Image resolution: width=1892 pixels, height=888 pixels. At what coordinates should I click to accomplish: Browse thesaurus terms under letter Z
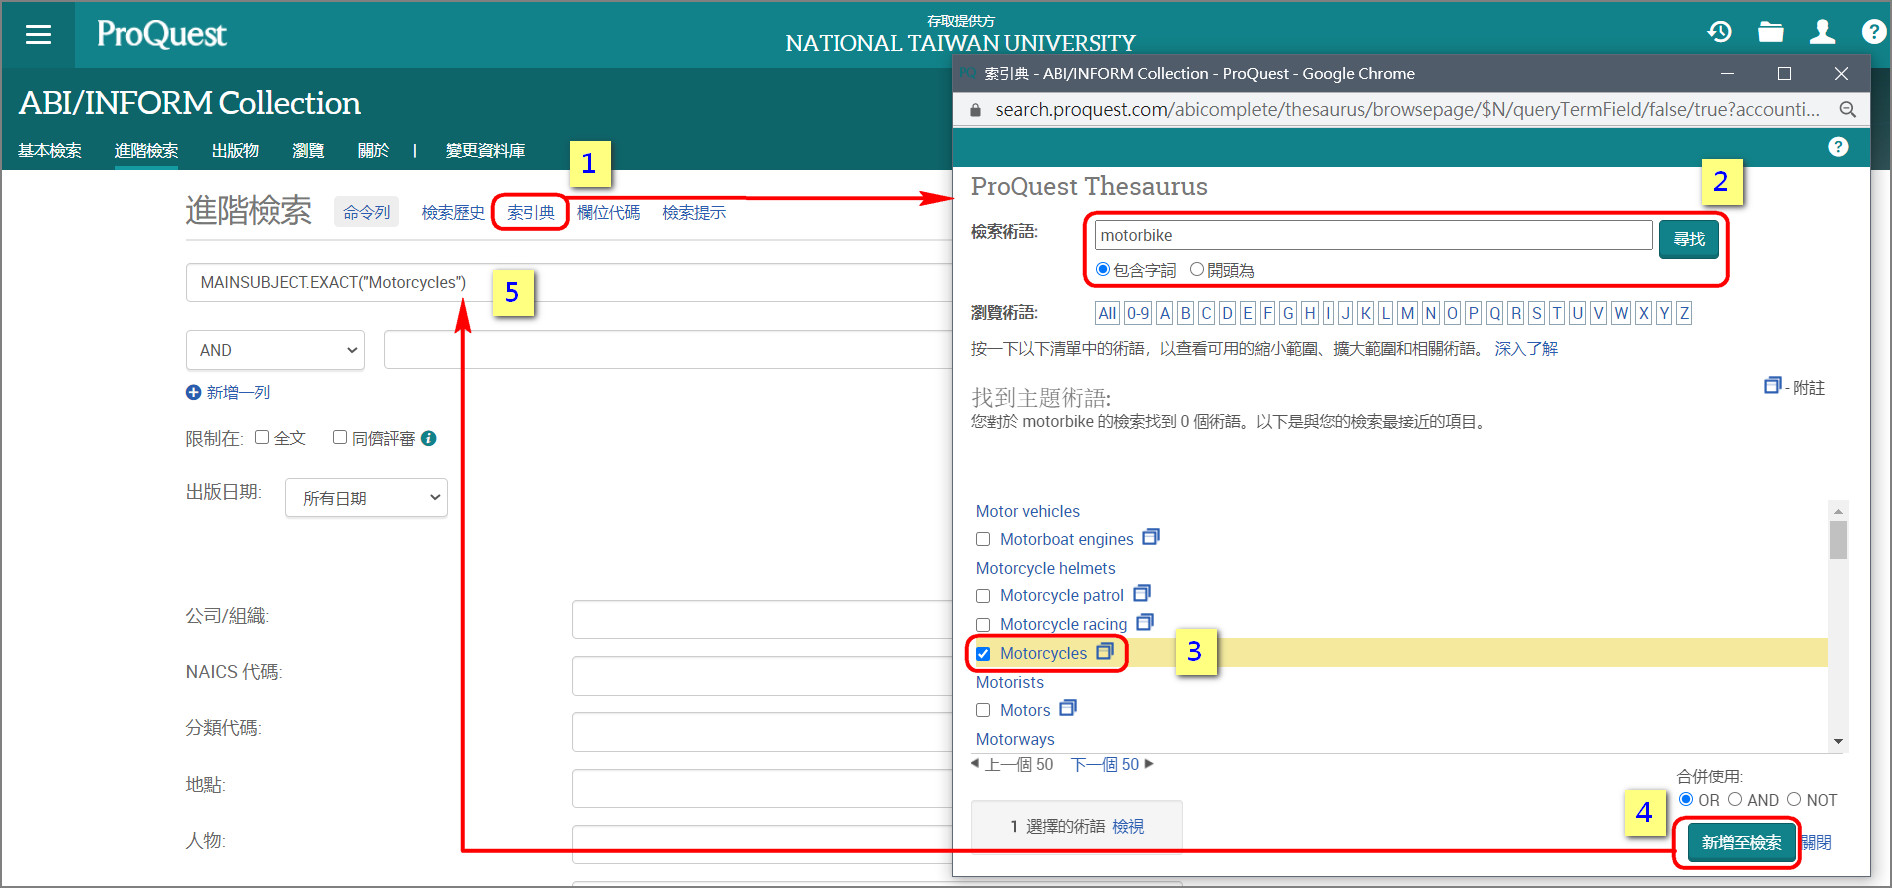point(1684,313)
